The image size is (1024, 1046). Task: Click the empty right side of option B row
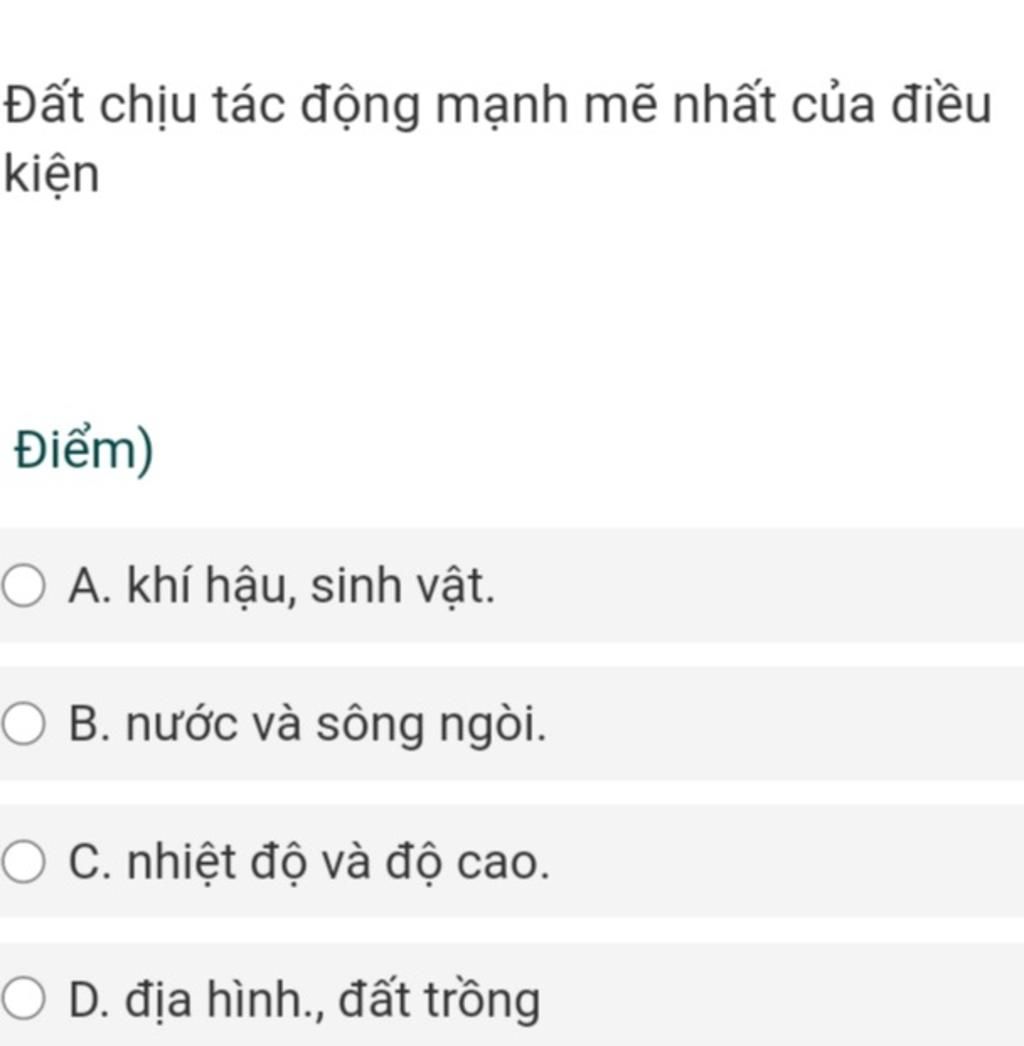point(786,723)
